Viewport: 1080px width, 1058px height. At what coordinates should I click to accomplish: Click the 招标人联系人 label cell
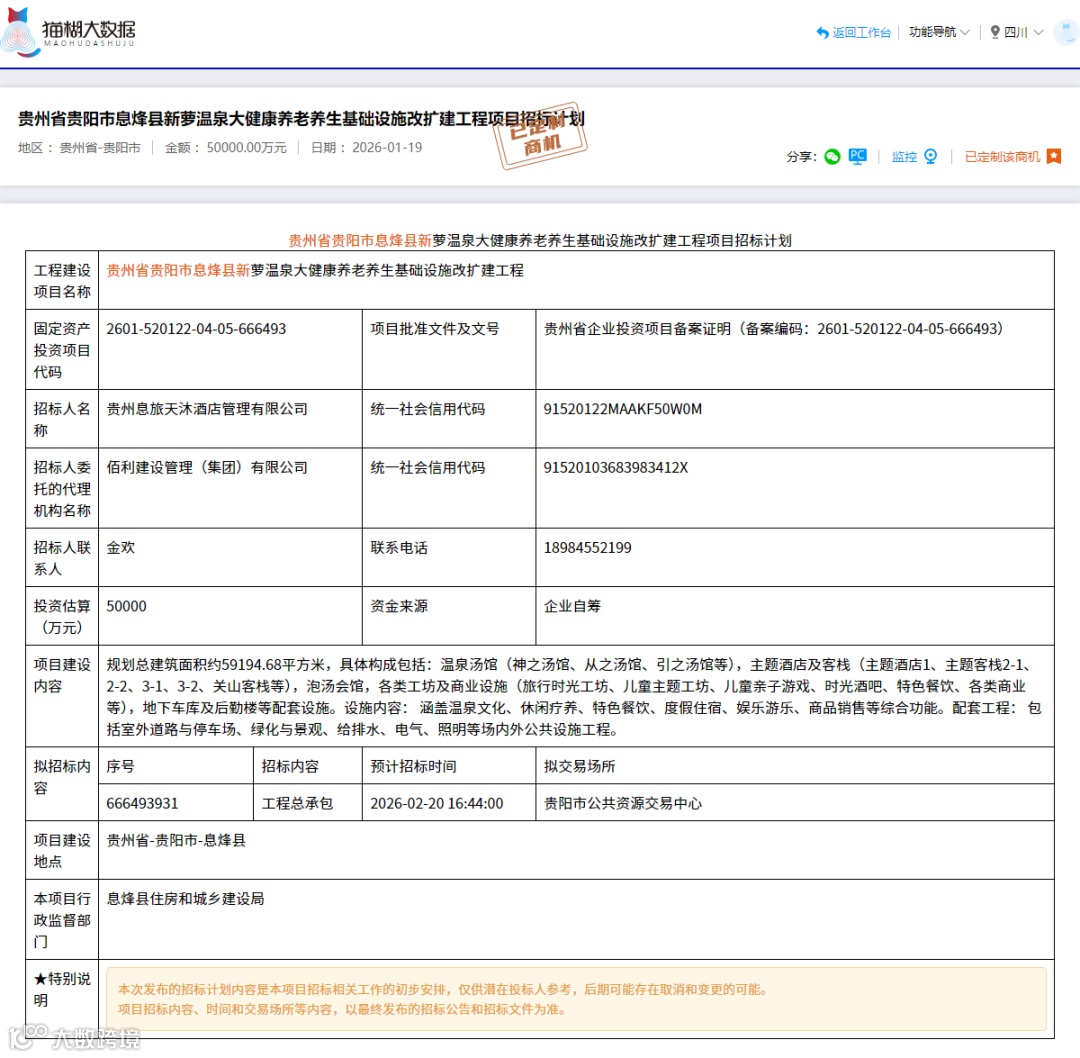[62, 558]
